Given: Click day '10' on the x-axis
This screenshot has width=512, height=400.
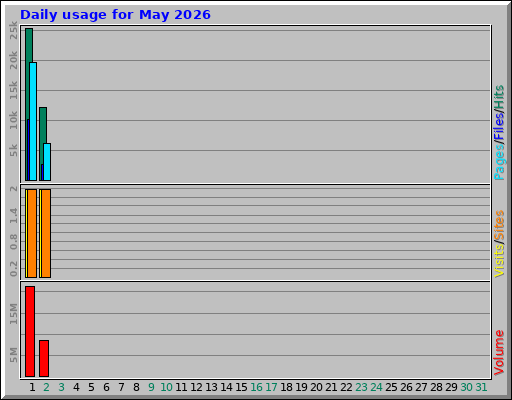Looking at the screenshot, I should tap(166, 387).
